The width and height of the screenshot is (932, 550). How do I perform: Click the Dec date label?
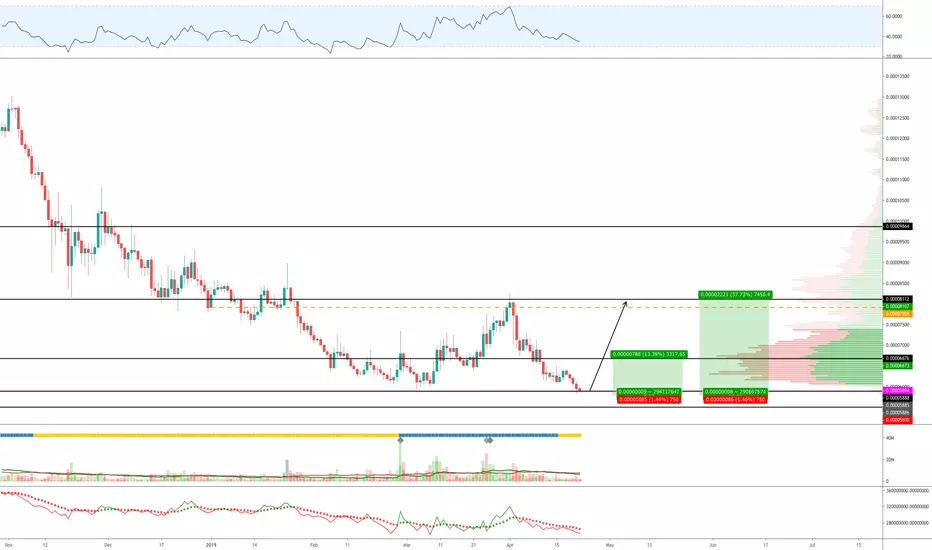(x=108, y=544)
